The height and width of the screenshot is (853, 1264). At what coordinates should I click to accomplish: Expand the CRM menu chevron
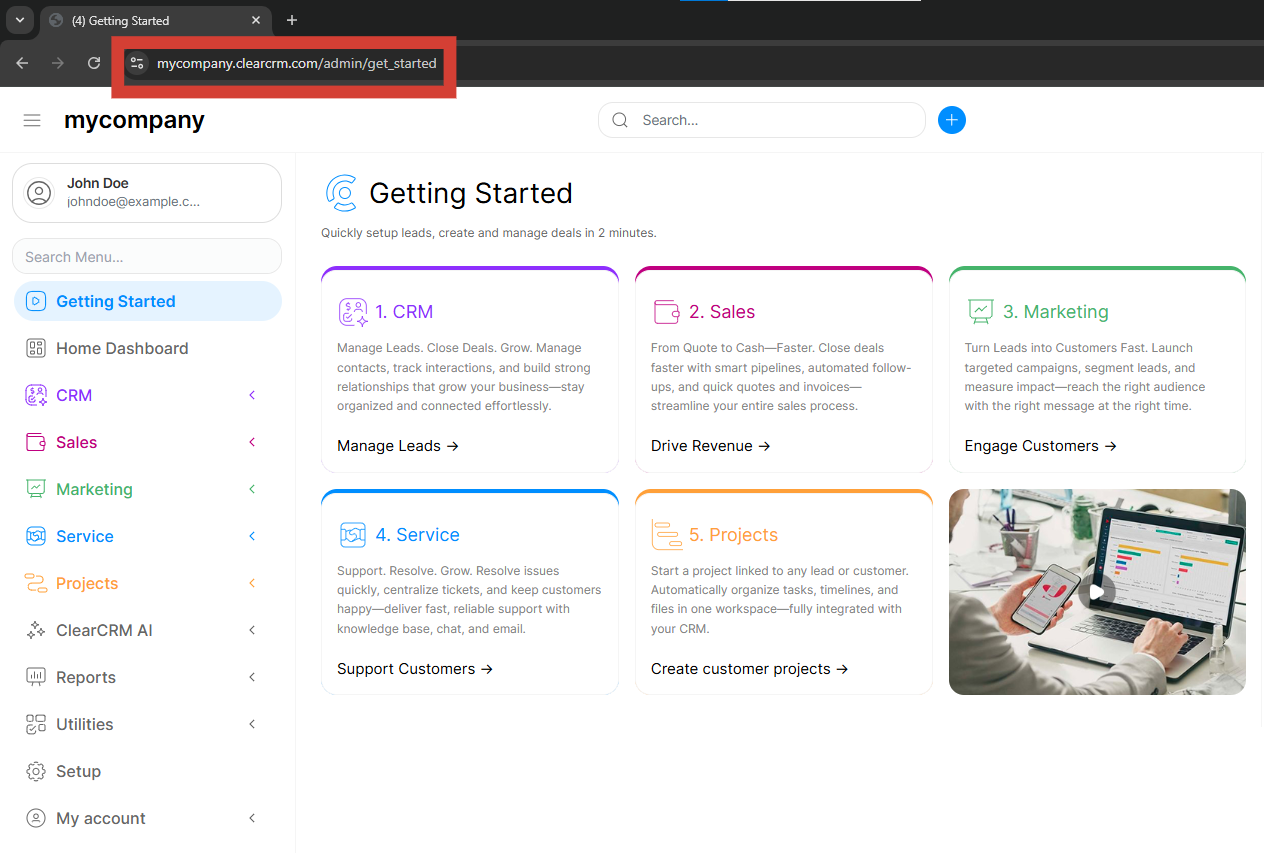click(252, 395)
